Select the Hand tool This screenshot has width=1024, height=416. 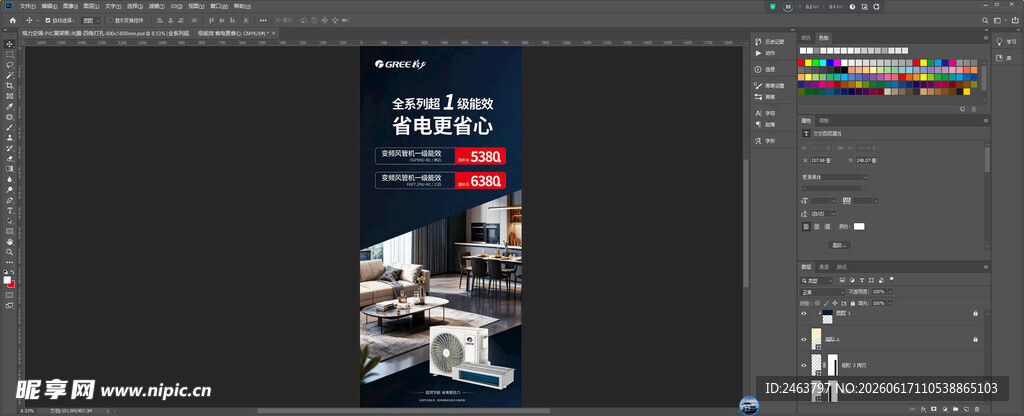click(9, 242)
